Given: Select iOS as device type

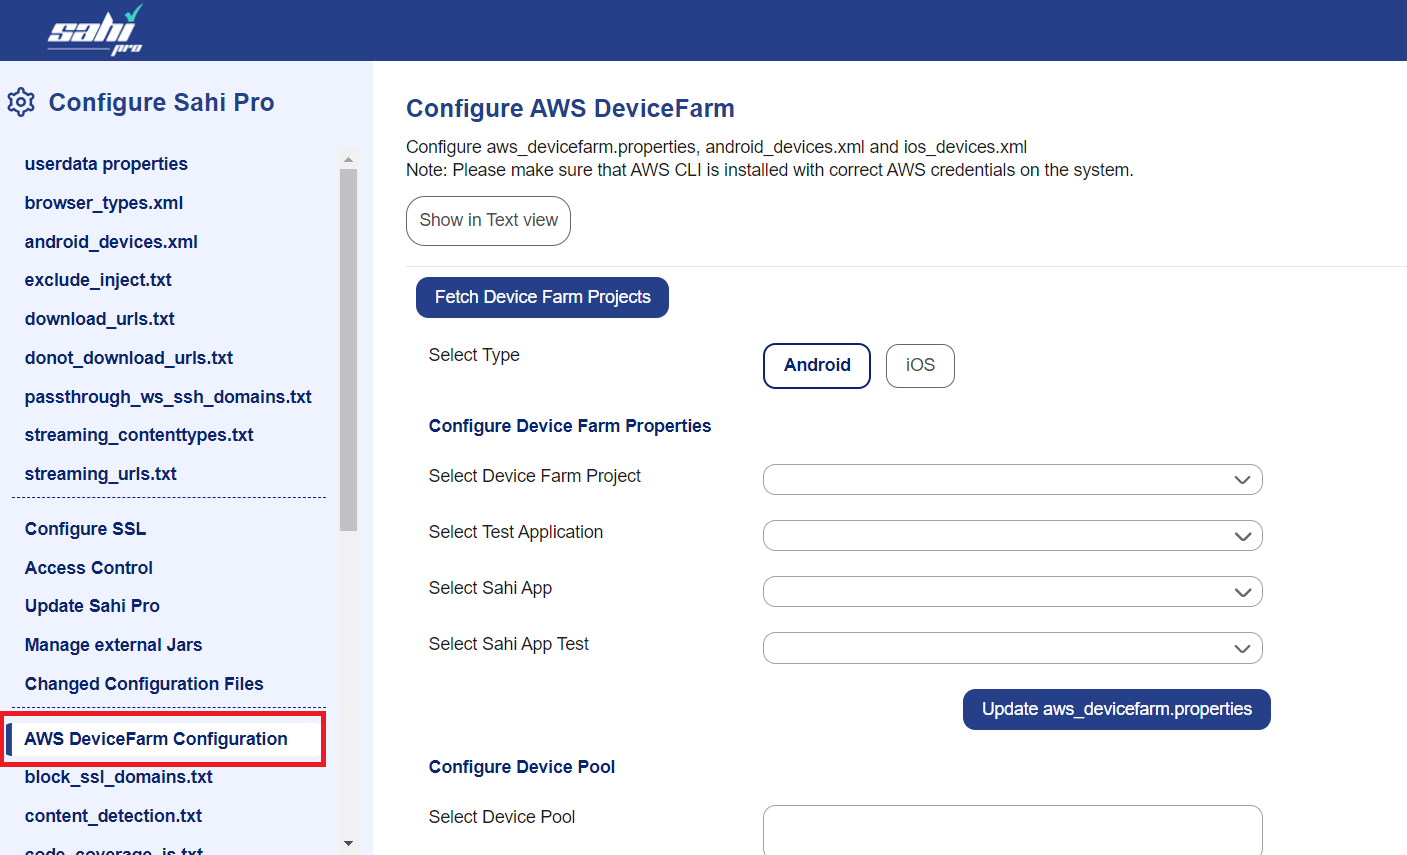Looking at the screenshot, I should coord(919,366).
